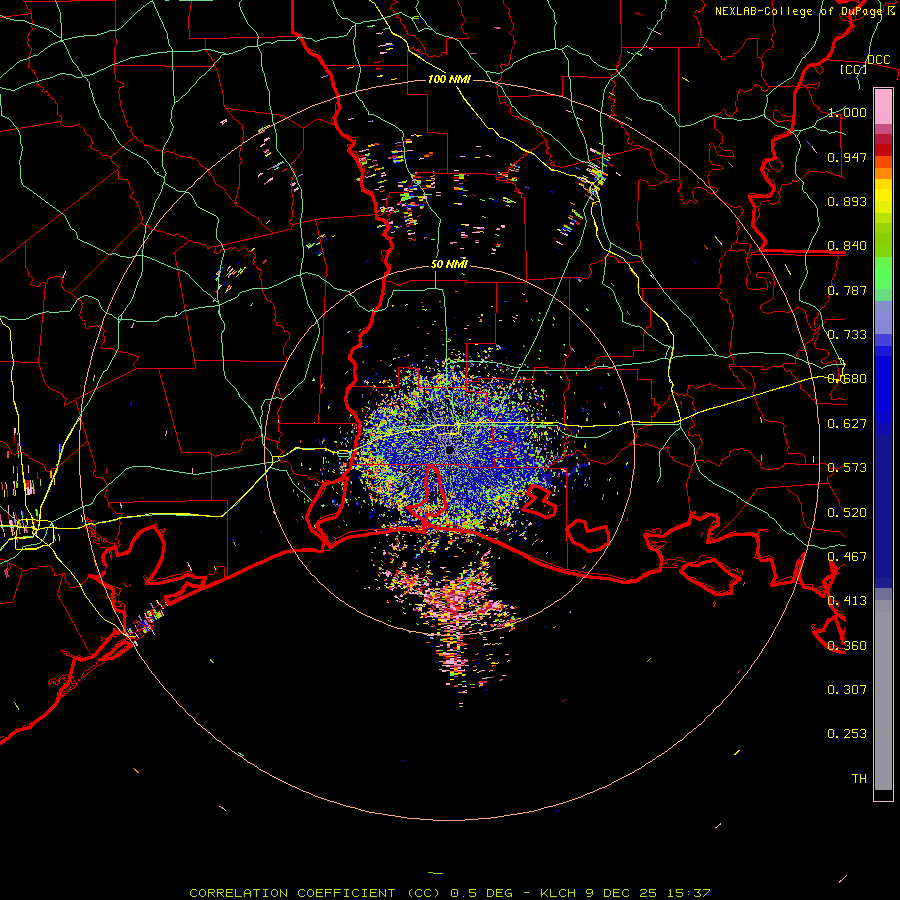Click the DCC product code label
900x900 pixels.
878,60
